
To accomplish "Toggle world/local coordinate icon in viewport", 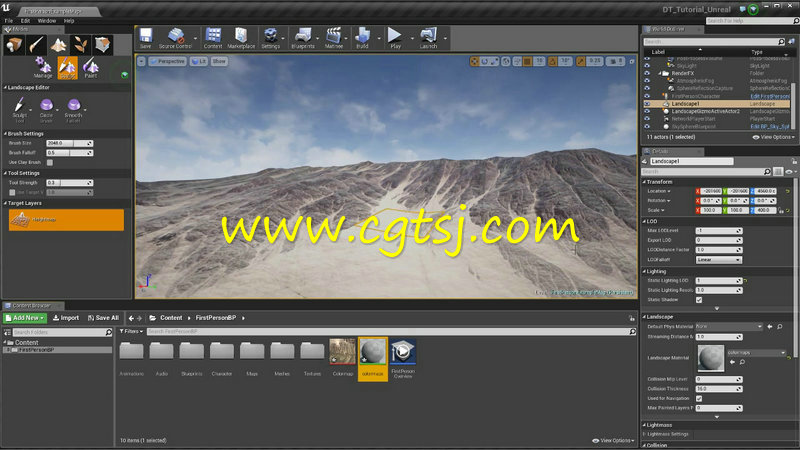I will click(506, 61).
